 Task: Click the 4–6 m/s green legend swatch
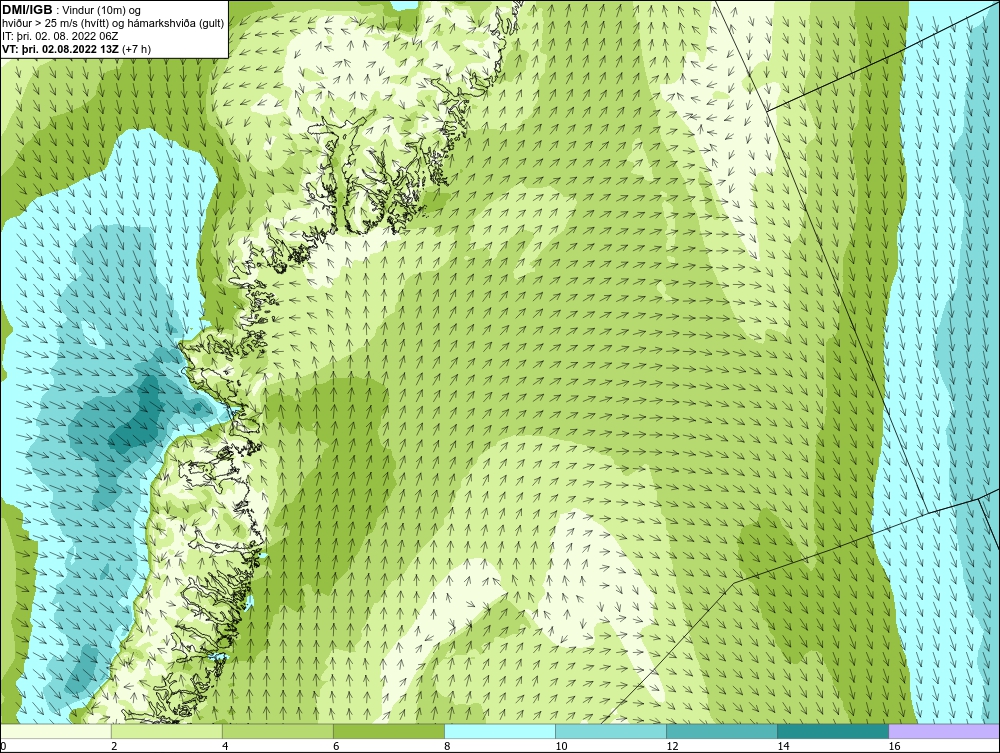(277, 731)
